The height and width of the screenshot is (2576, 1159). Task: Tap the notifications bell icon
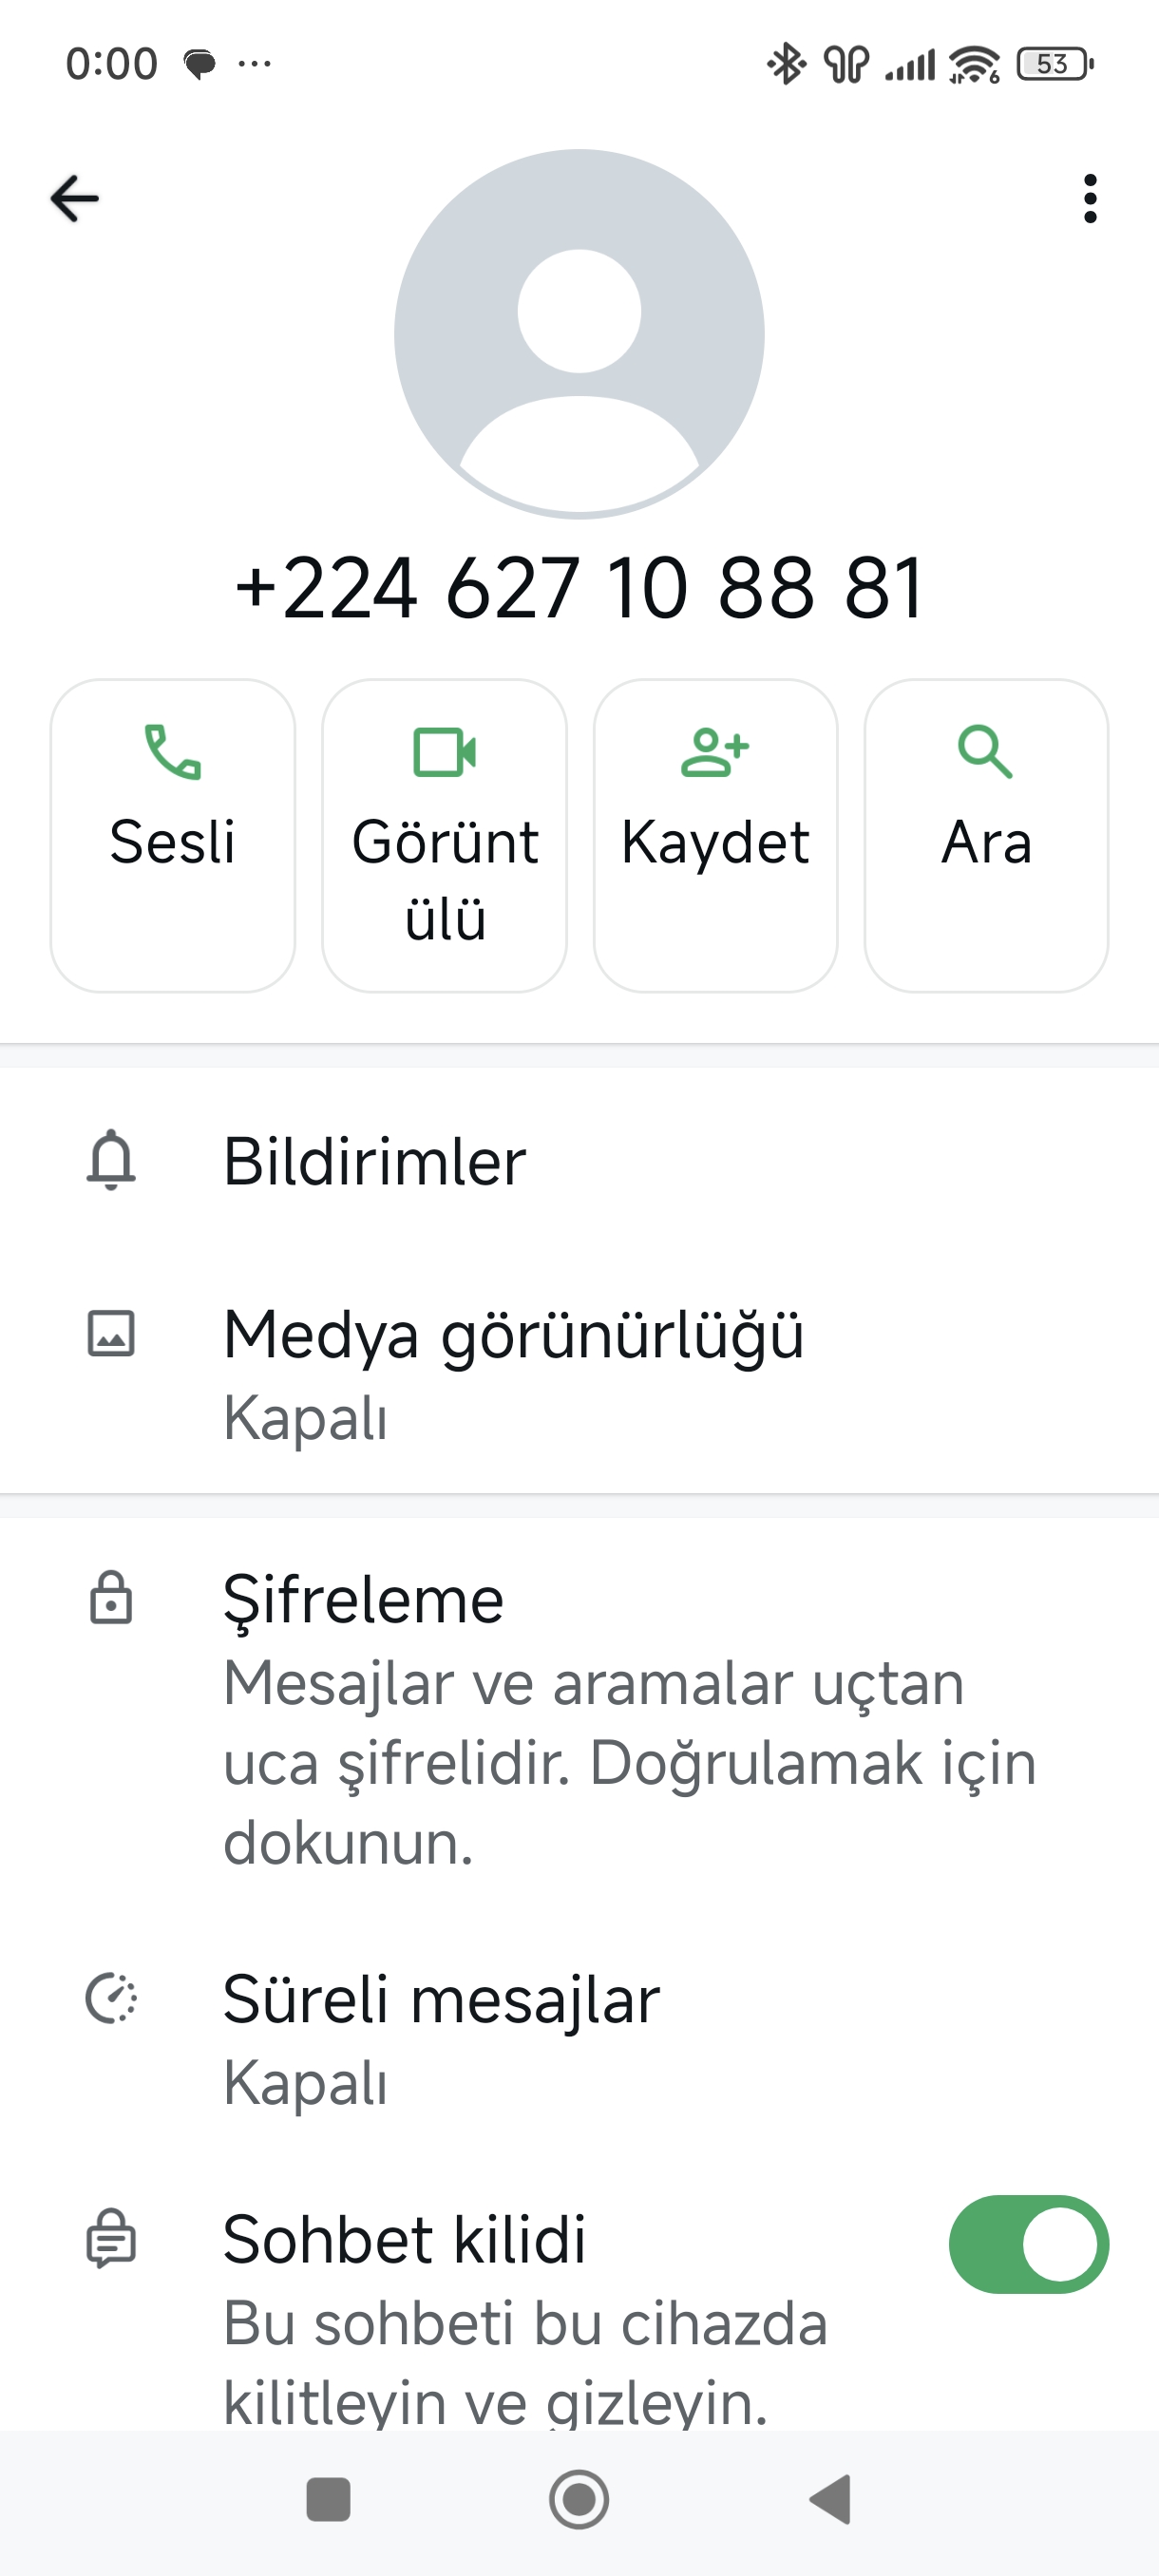(111, 1160)
